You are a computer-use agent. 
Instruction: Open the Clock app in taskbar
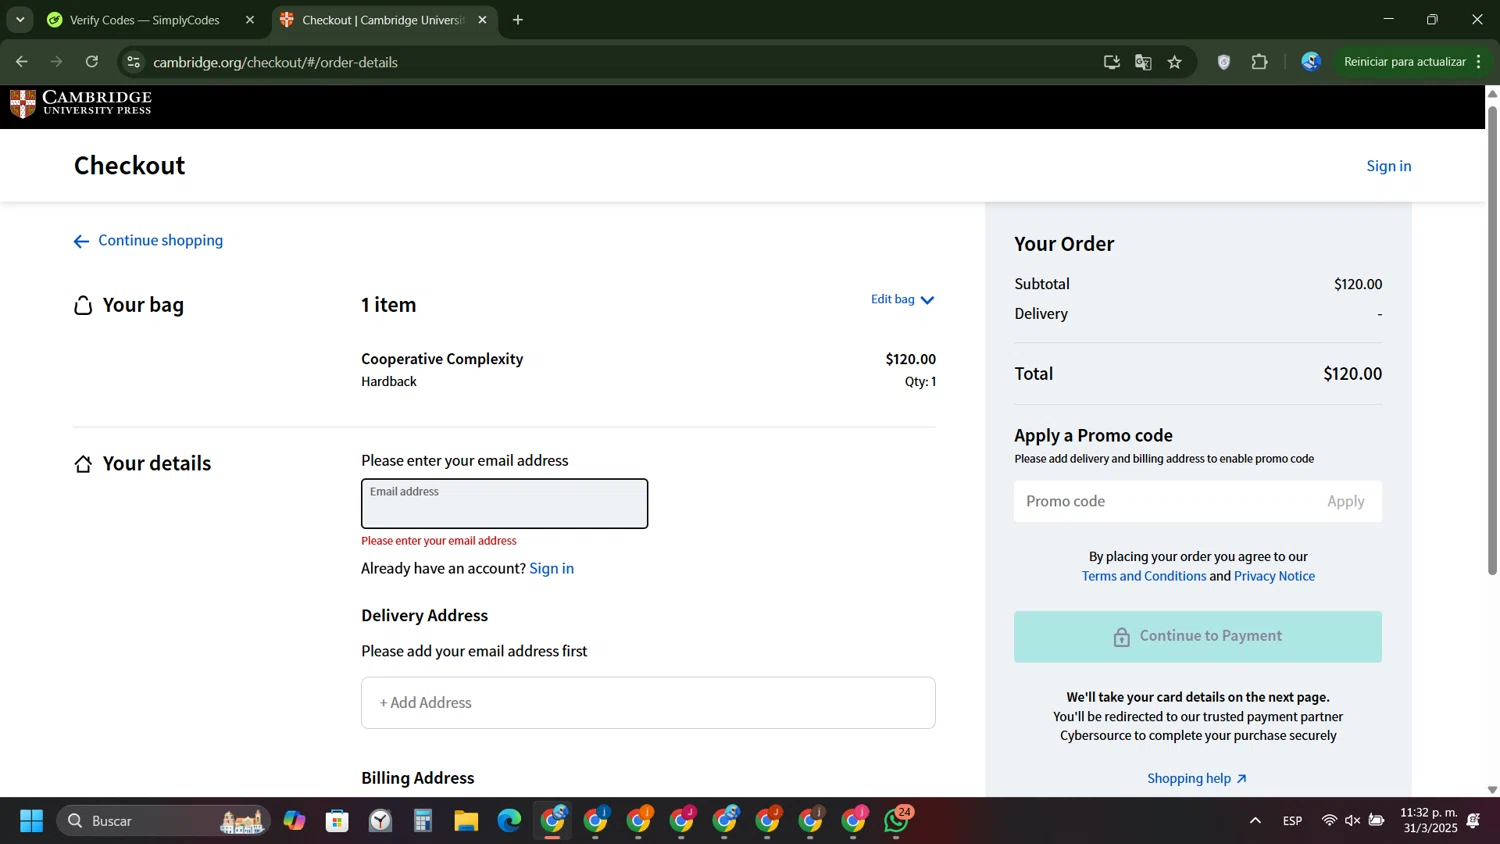point(380,821)
